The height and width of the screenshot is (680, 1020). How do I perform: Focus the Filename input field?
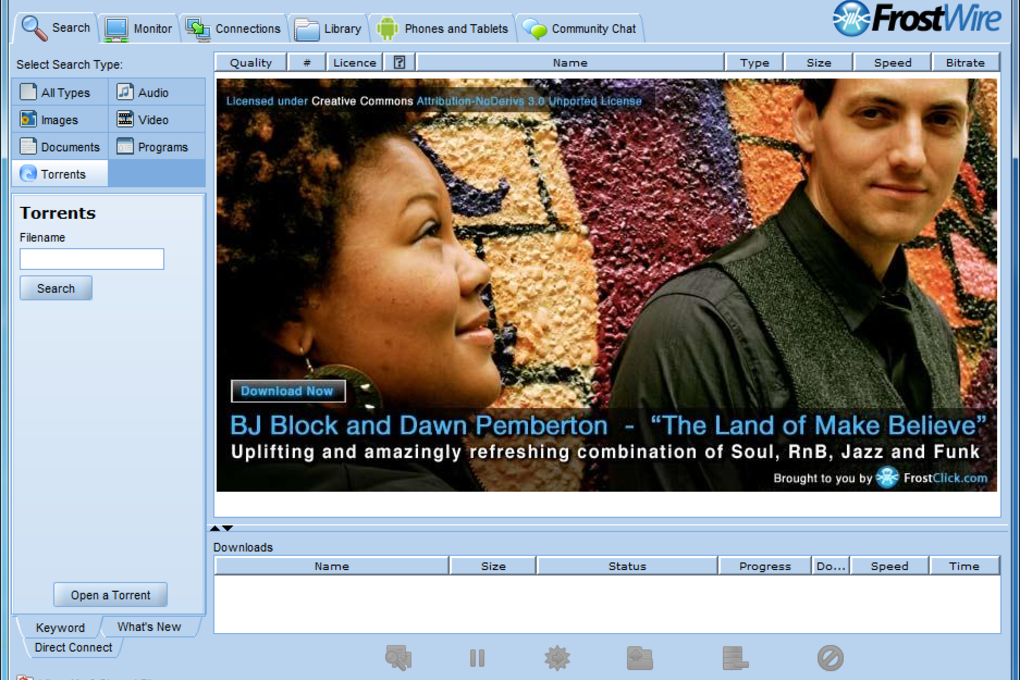coord(92,259)
